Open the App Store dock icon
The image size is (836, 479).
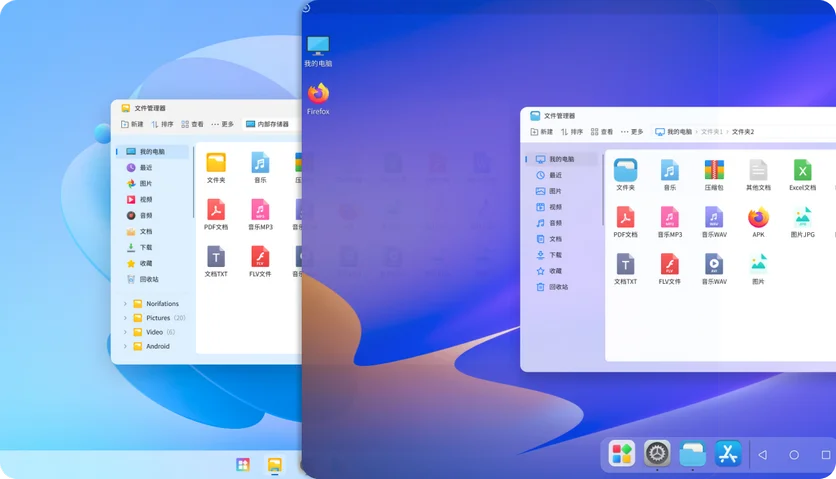pos(727,454)
